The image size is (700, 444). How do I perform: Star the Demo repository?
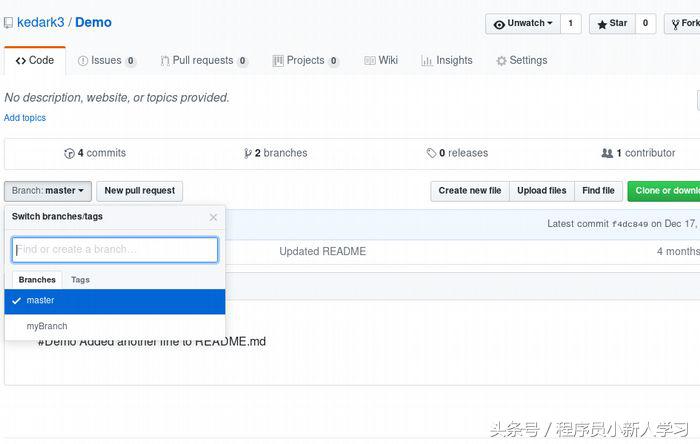(612, 24)
